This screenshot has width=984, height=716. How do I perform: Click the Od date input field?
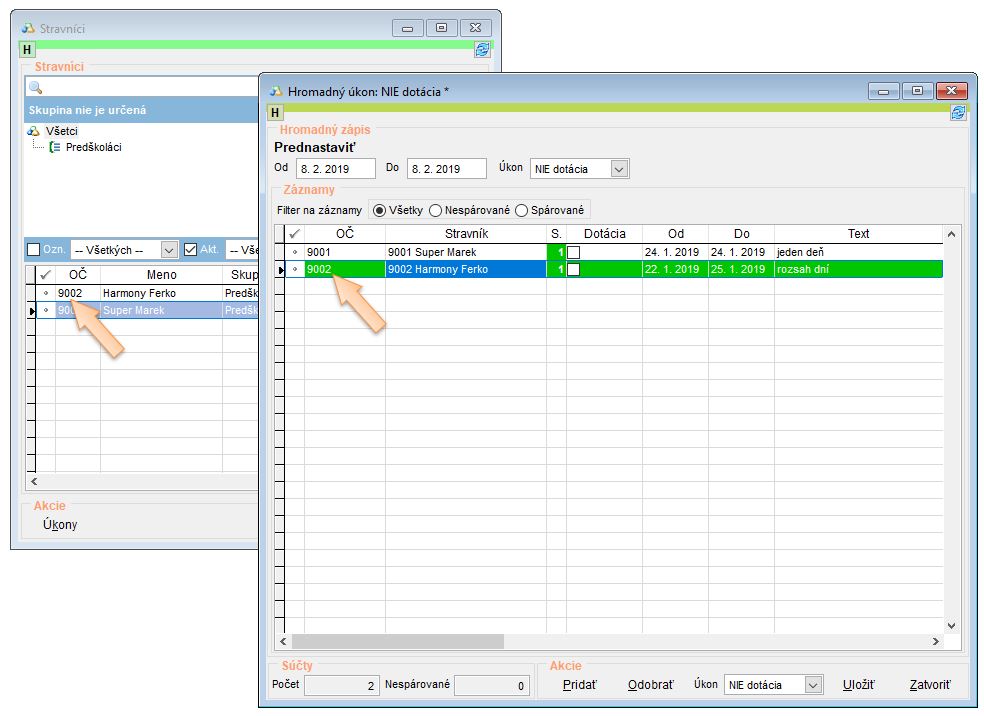335,169
